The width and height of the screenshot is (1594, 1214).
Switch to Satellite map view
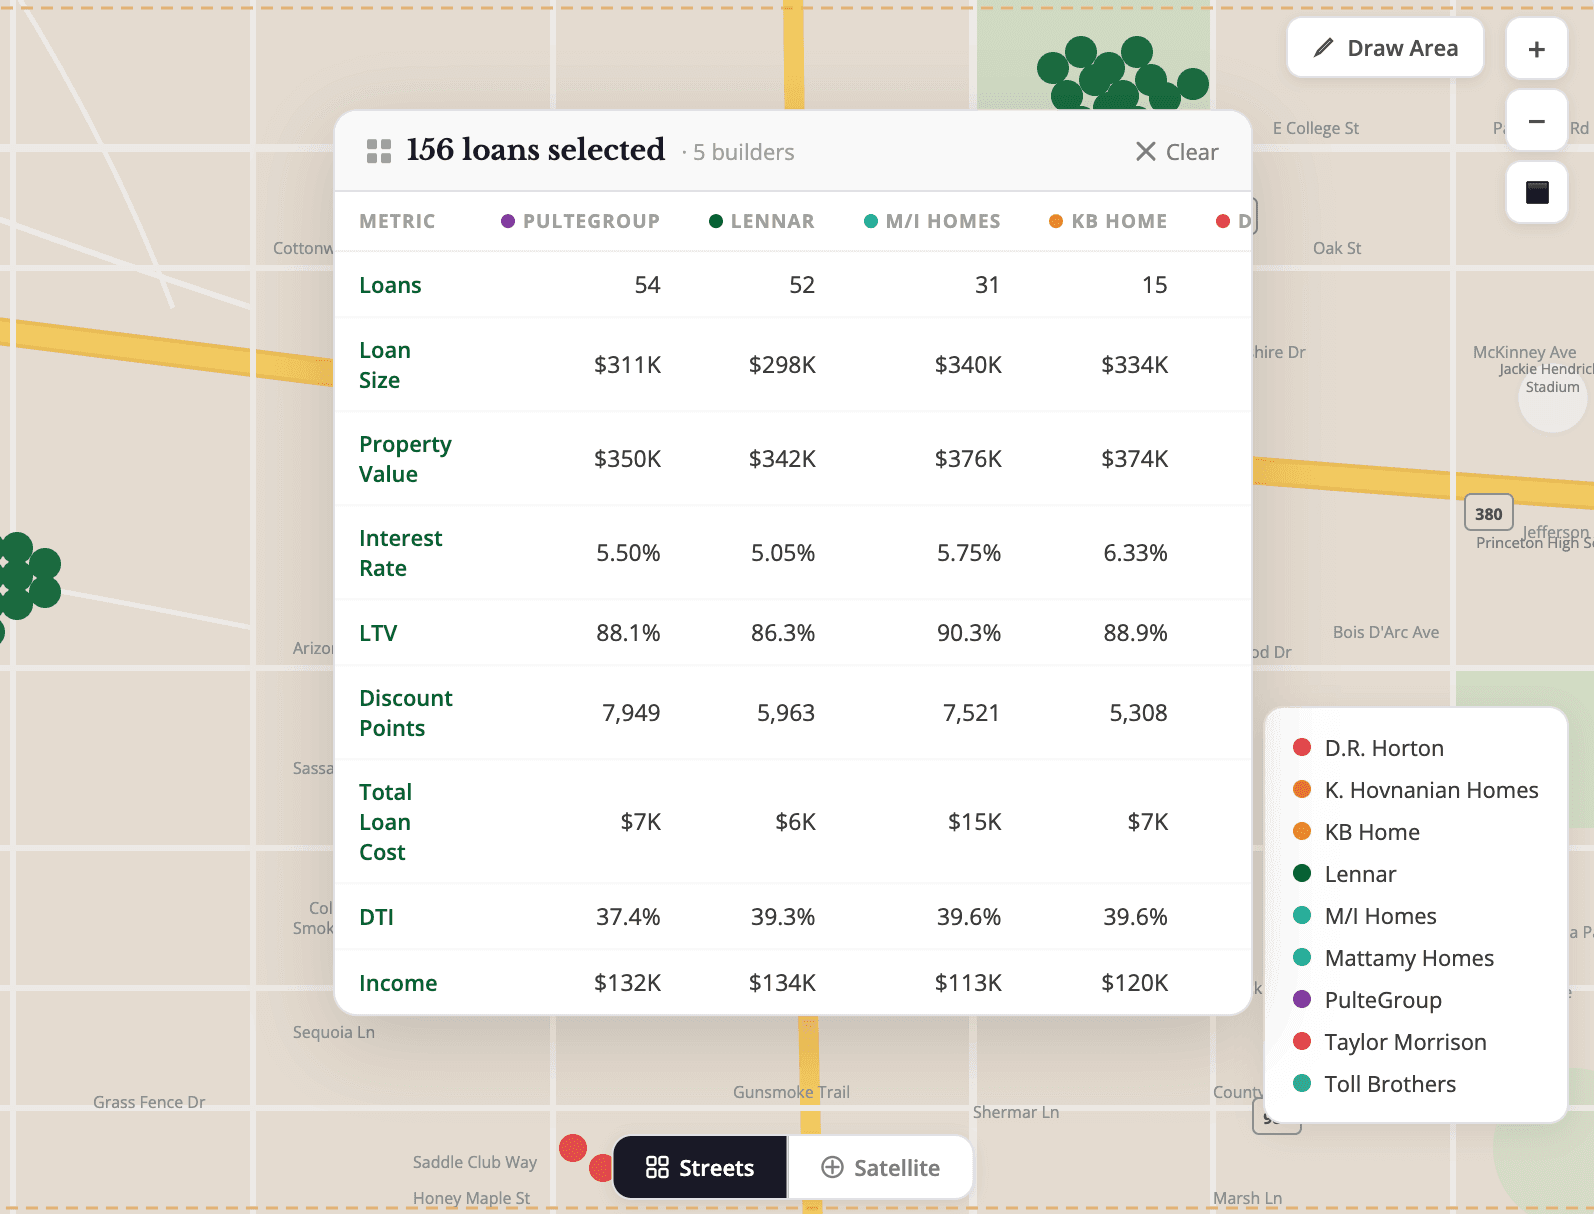(880, 1167)
